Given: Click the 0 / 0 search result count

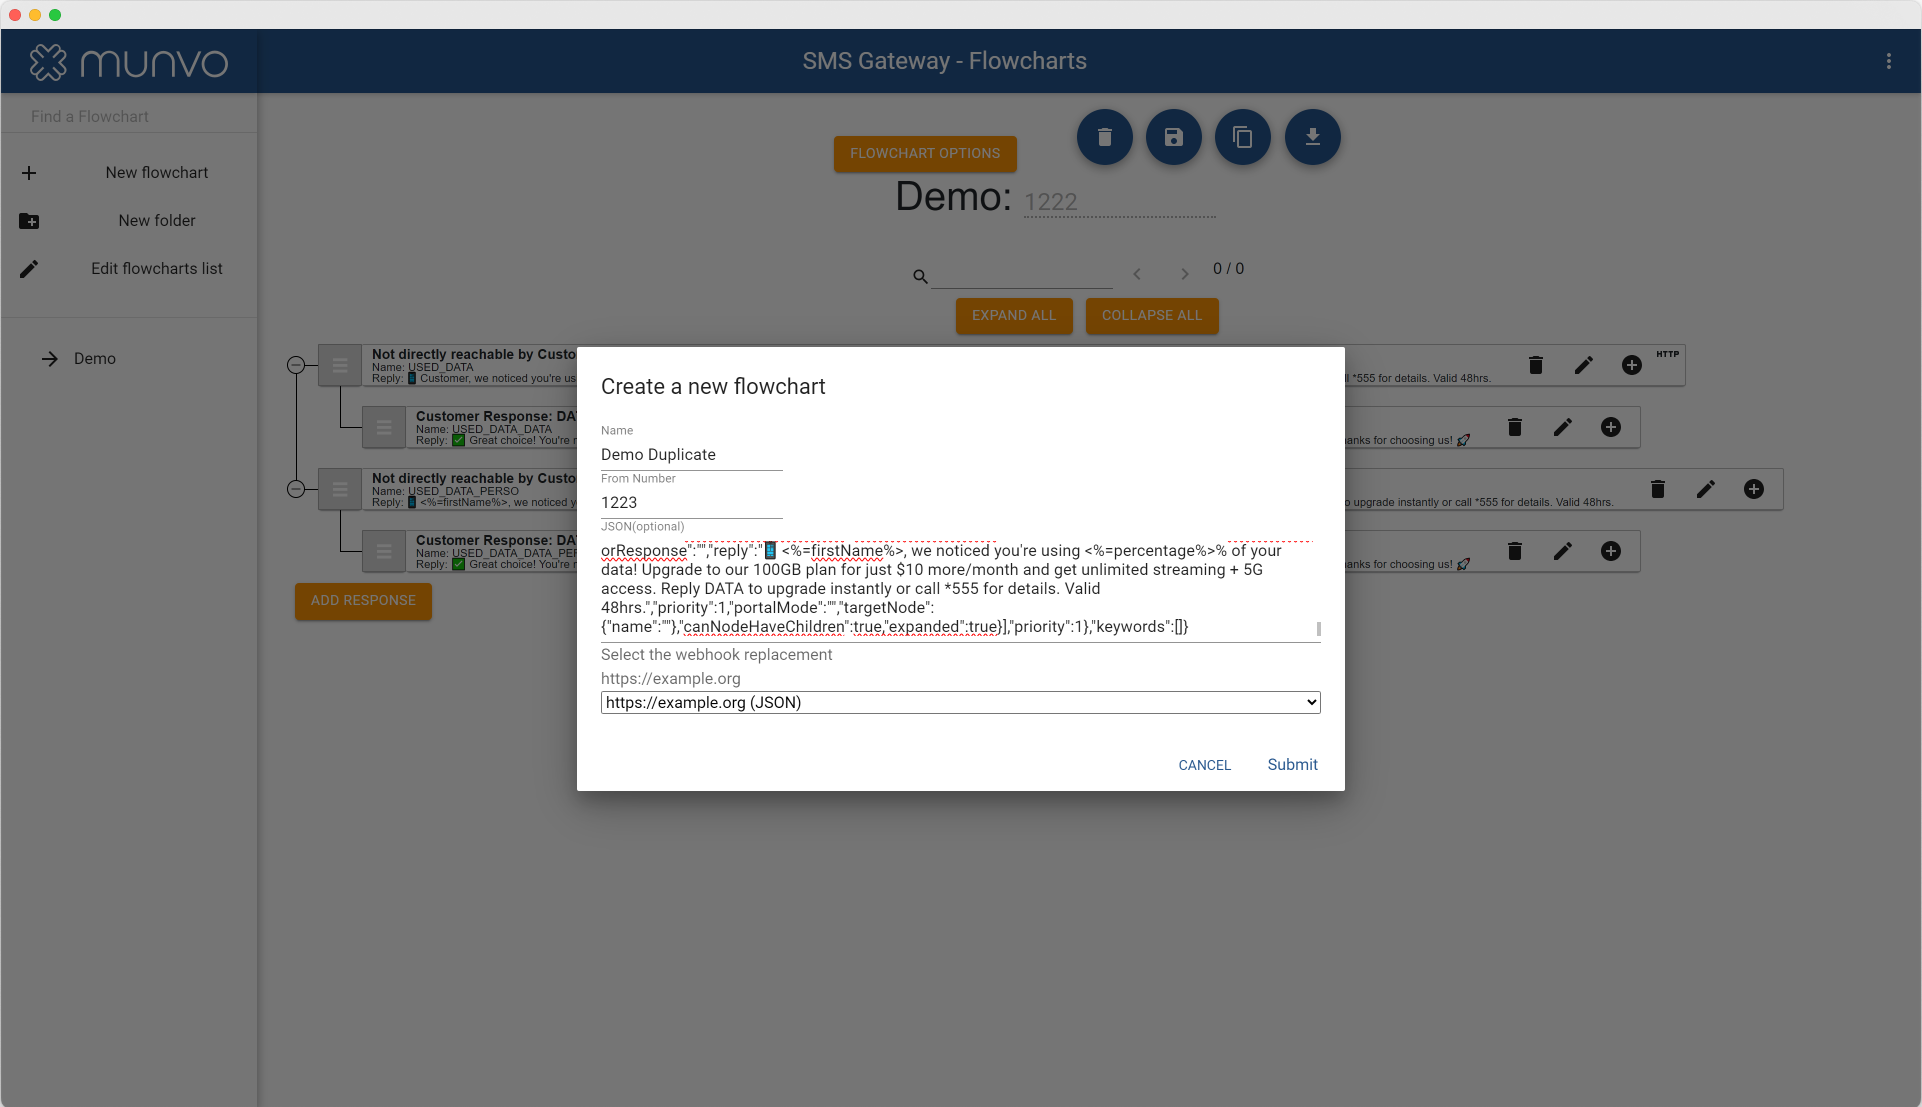Looking at the screenshot, I should pyautogui.click(x=1228, y=269).
